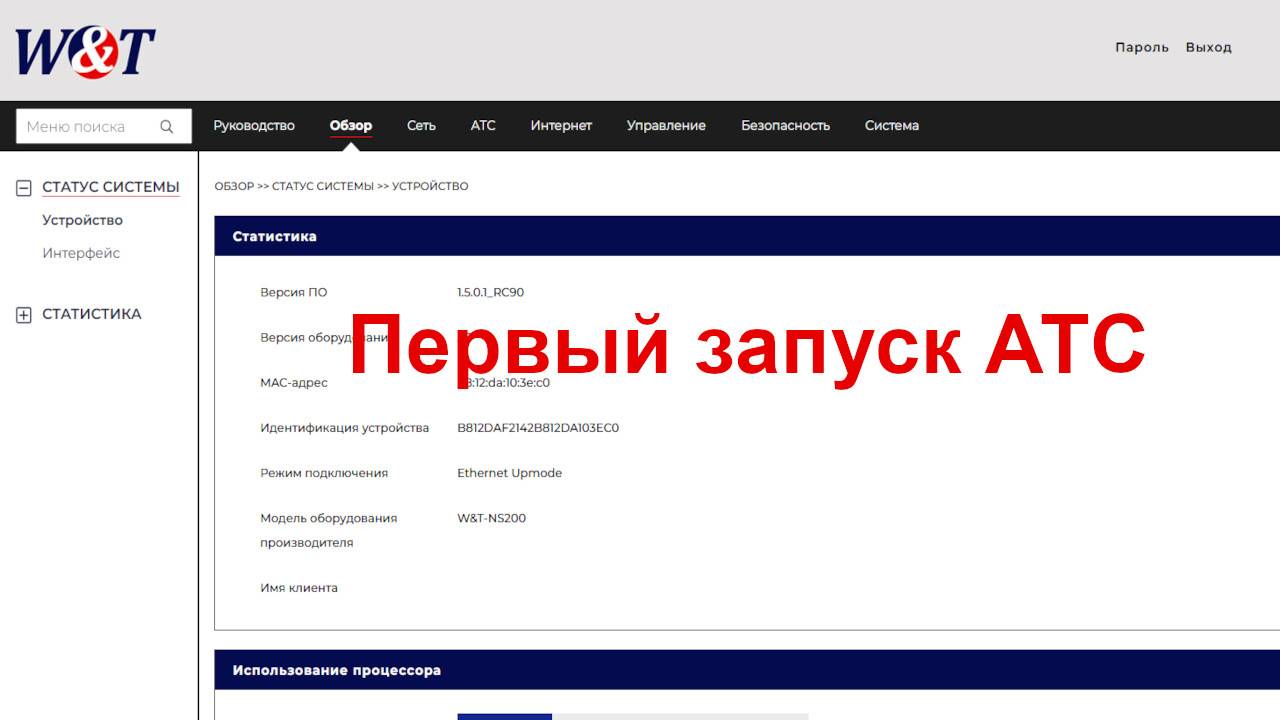Click the search magnifier icon
1280x720 pixels.
coord(167,127)
